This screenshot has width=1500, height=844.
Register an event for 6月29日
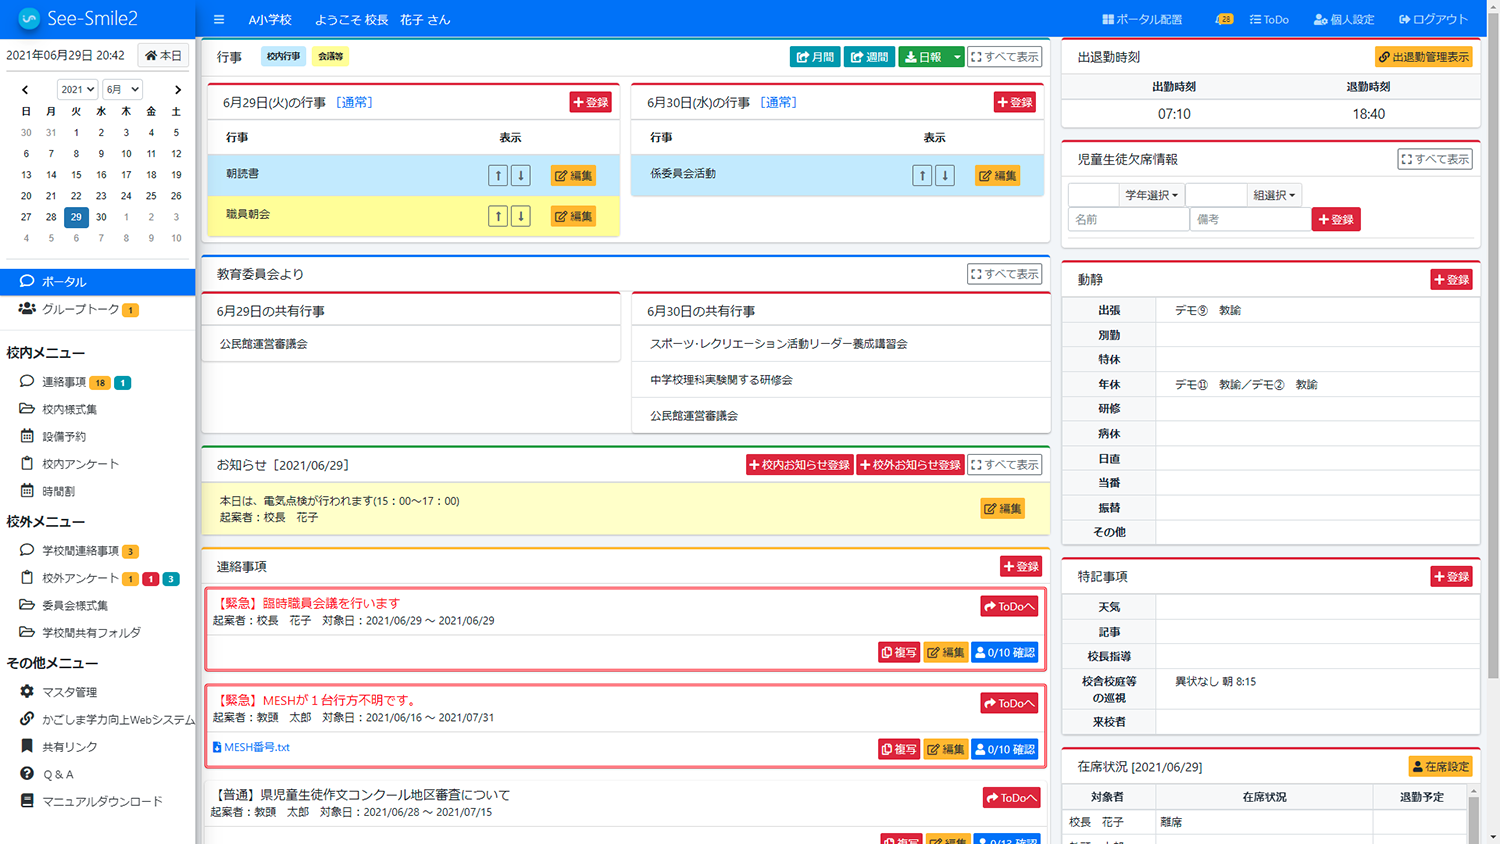point(590,102)
